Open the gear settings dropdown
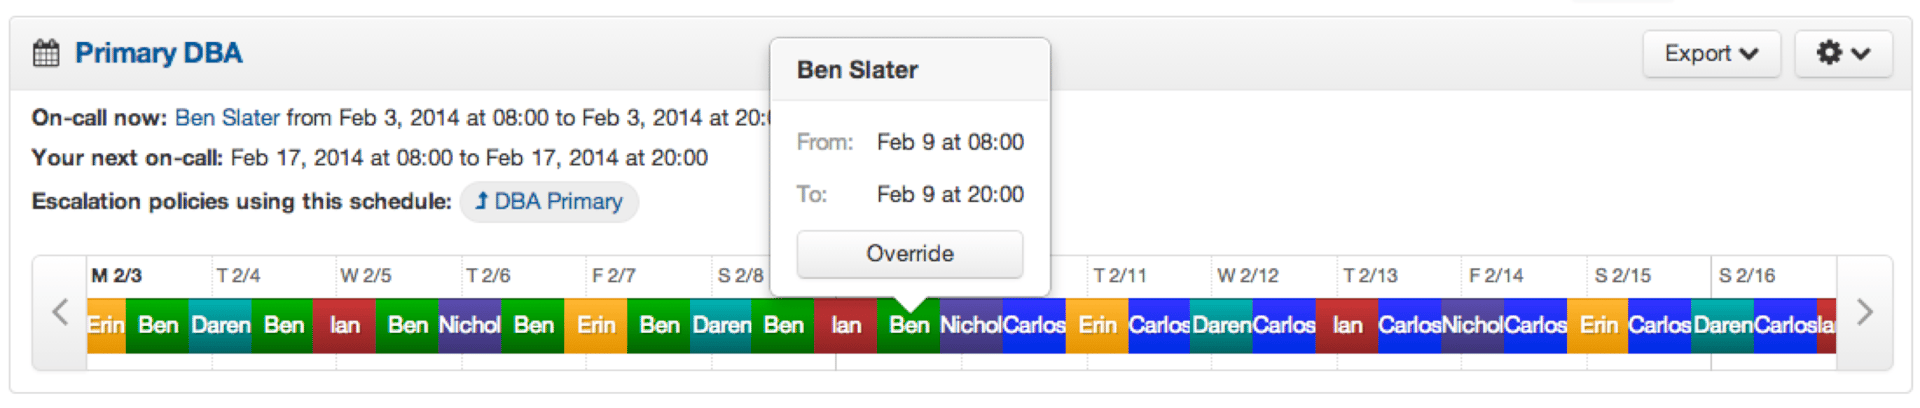Image resolution: width=1920 pixels, height=408 pixels. (x=1842, y=53)
